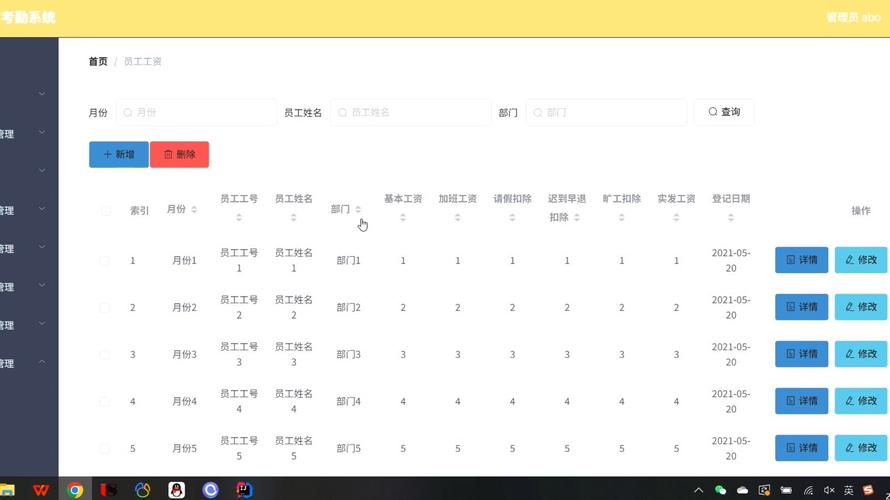
Task: Click 修改 edit for row 月份5
Action: coord(861,448)
